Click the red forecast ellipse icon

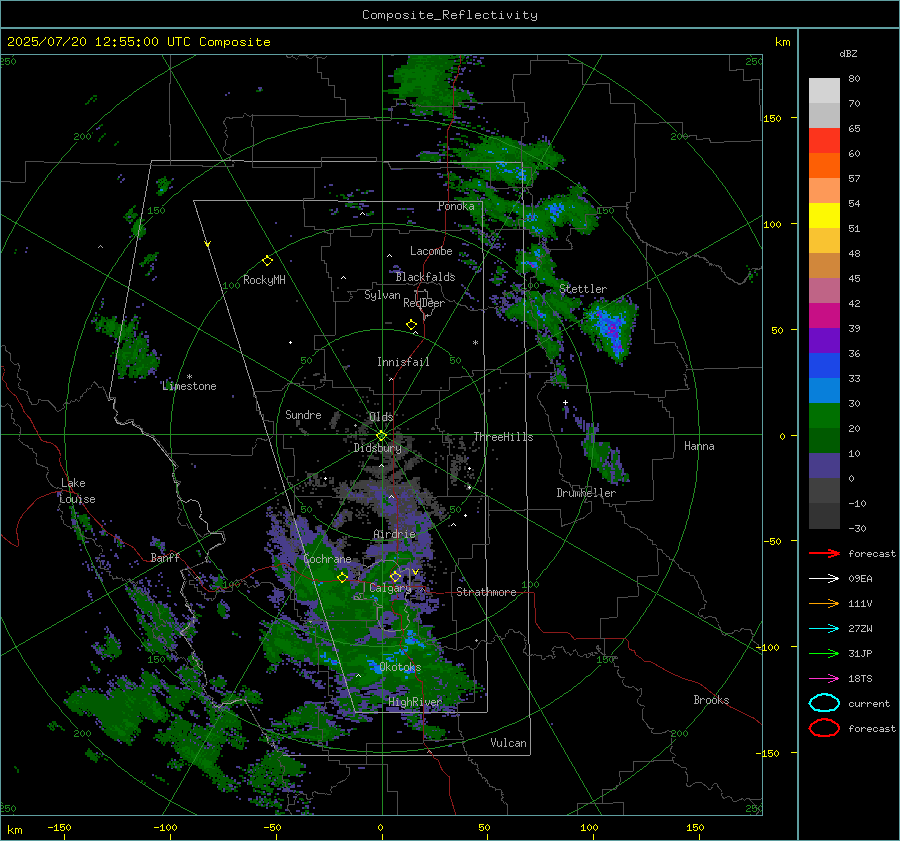(824, 728)
